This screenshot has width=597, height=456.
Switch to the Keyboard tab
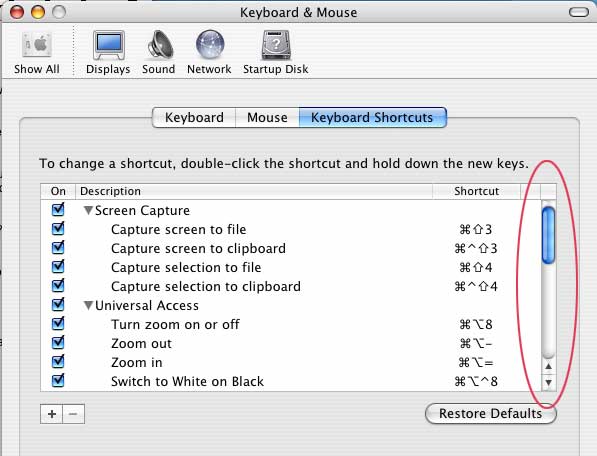(194, 117)
